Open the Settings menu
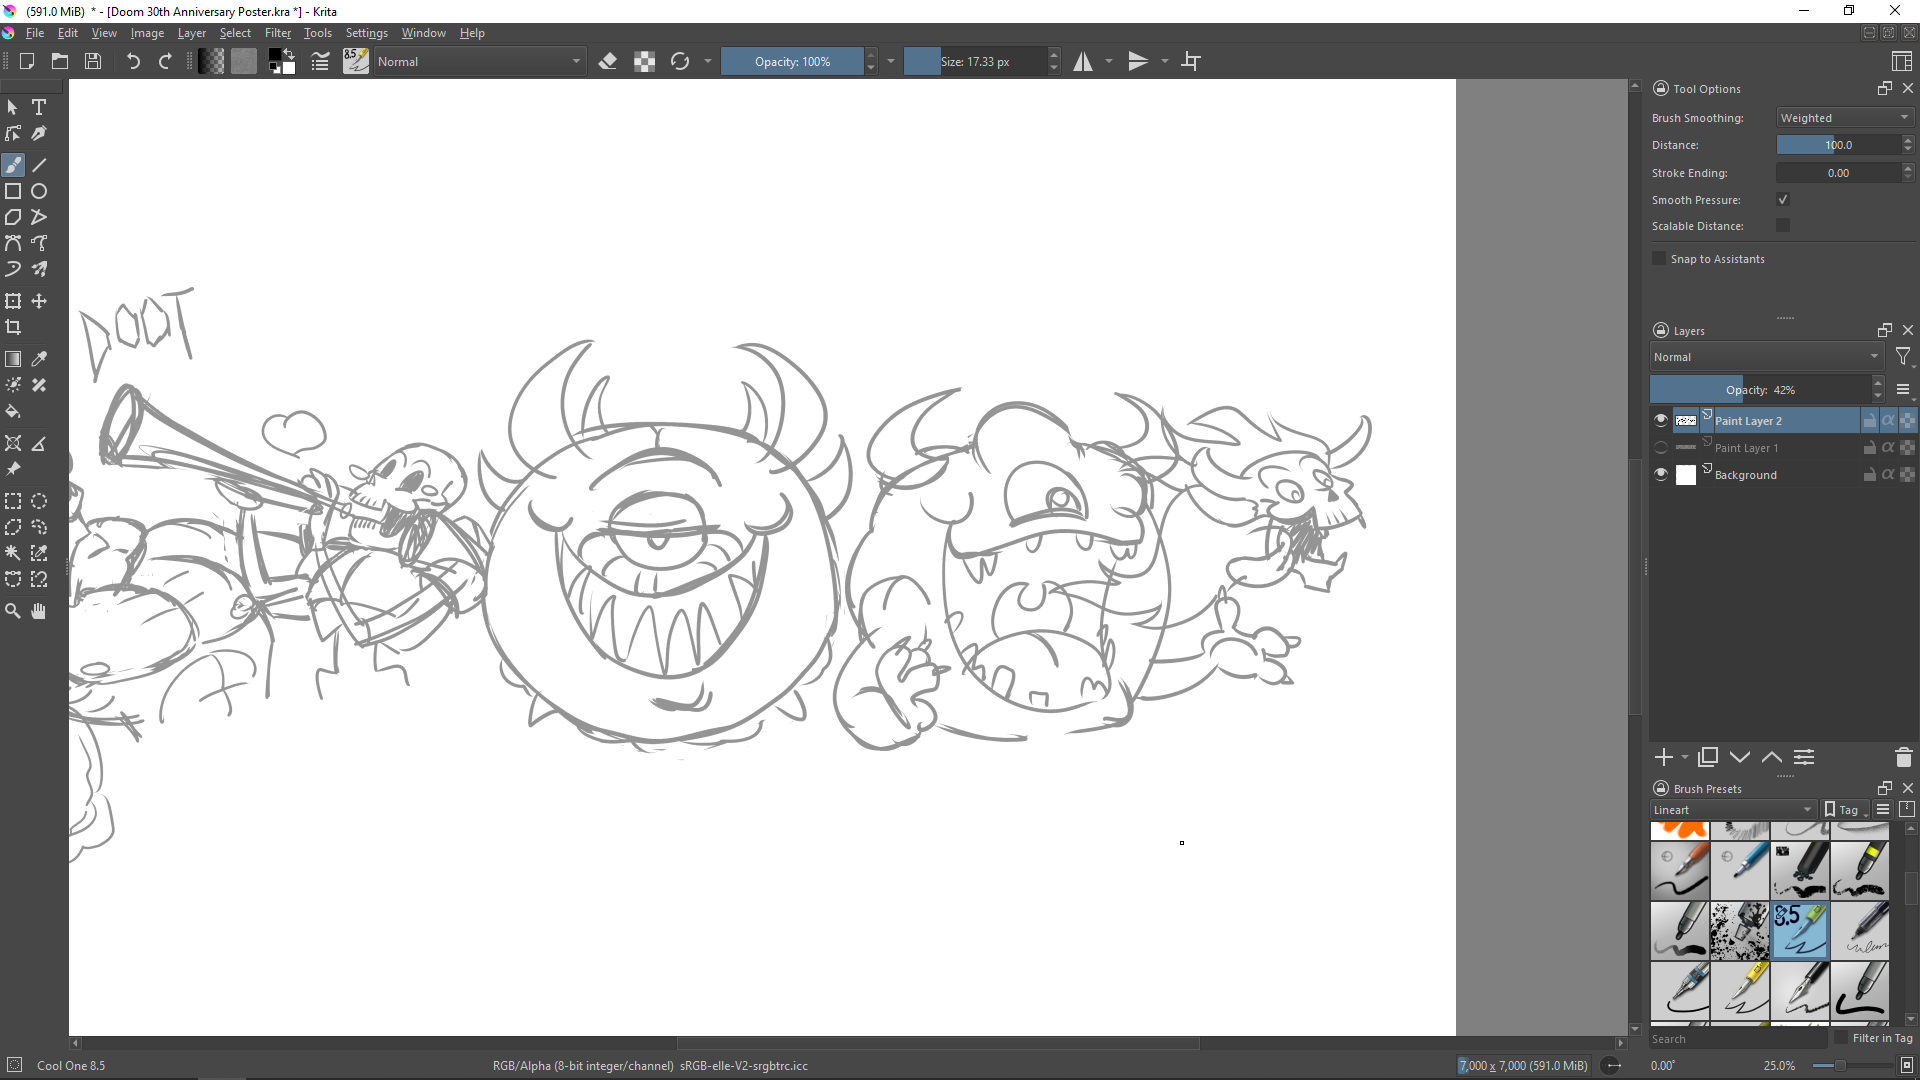Image resolution: width=1920 pixels, height=1080 pixels. tap(367, 33)
